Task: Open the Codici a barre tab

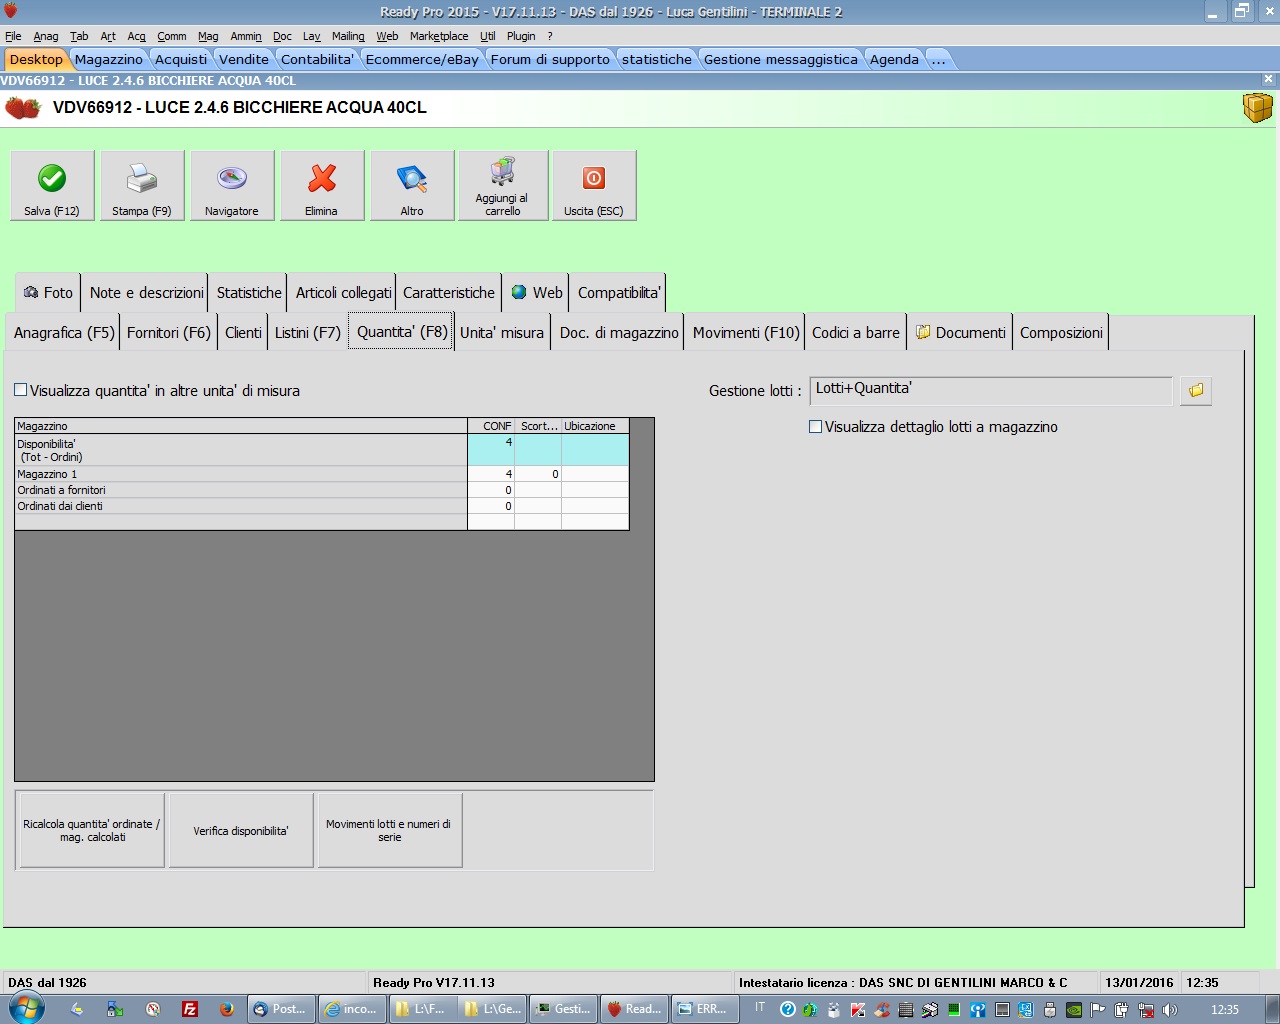Action: click(x=856, y=333)
